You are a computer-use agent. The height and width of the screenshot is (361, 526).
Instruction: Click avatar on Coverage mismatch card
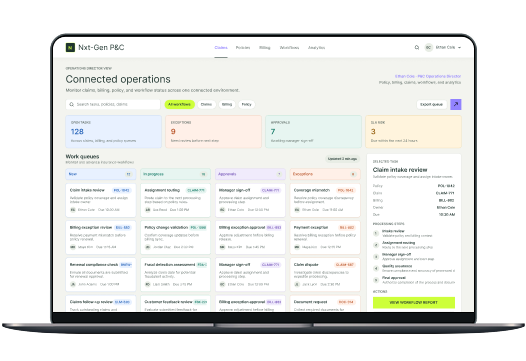(x=297, y=210)
